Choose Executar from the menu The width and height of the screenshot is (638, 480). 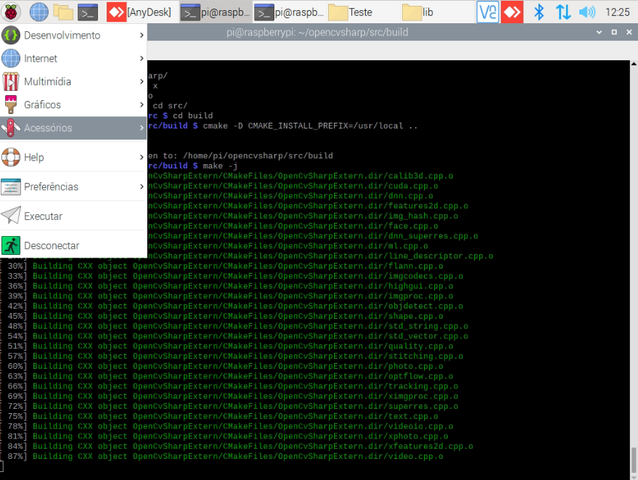click(x=73, y=216)
